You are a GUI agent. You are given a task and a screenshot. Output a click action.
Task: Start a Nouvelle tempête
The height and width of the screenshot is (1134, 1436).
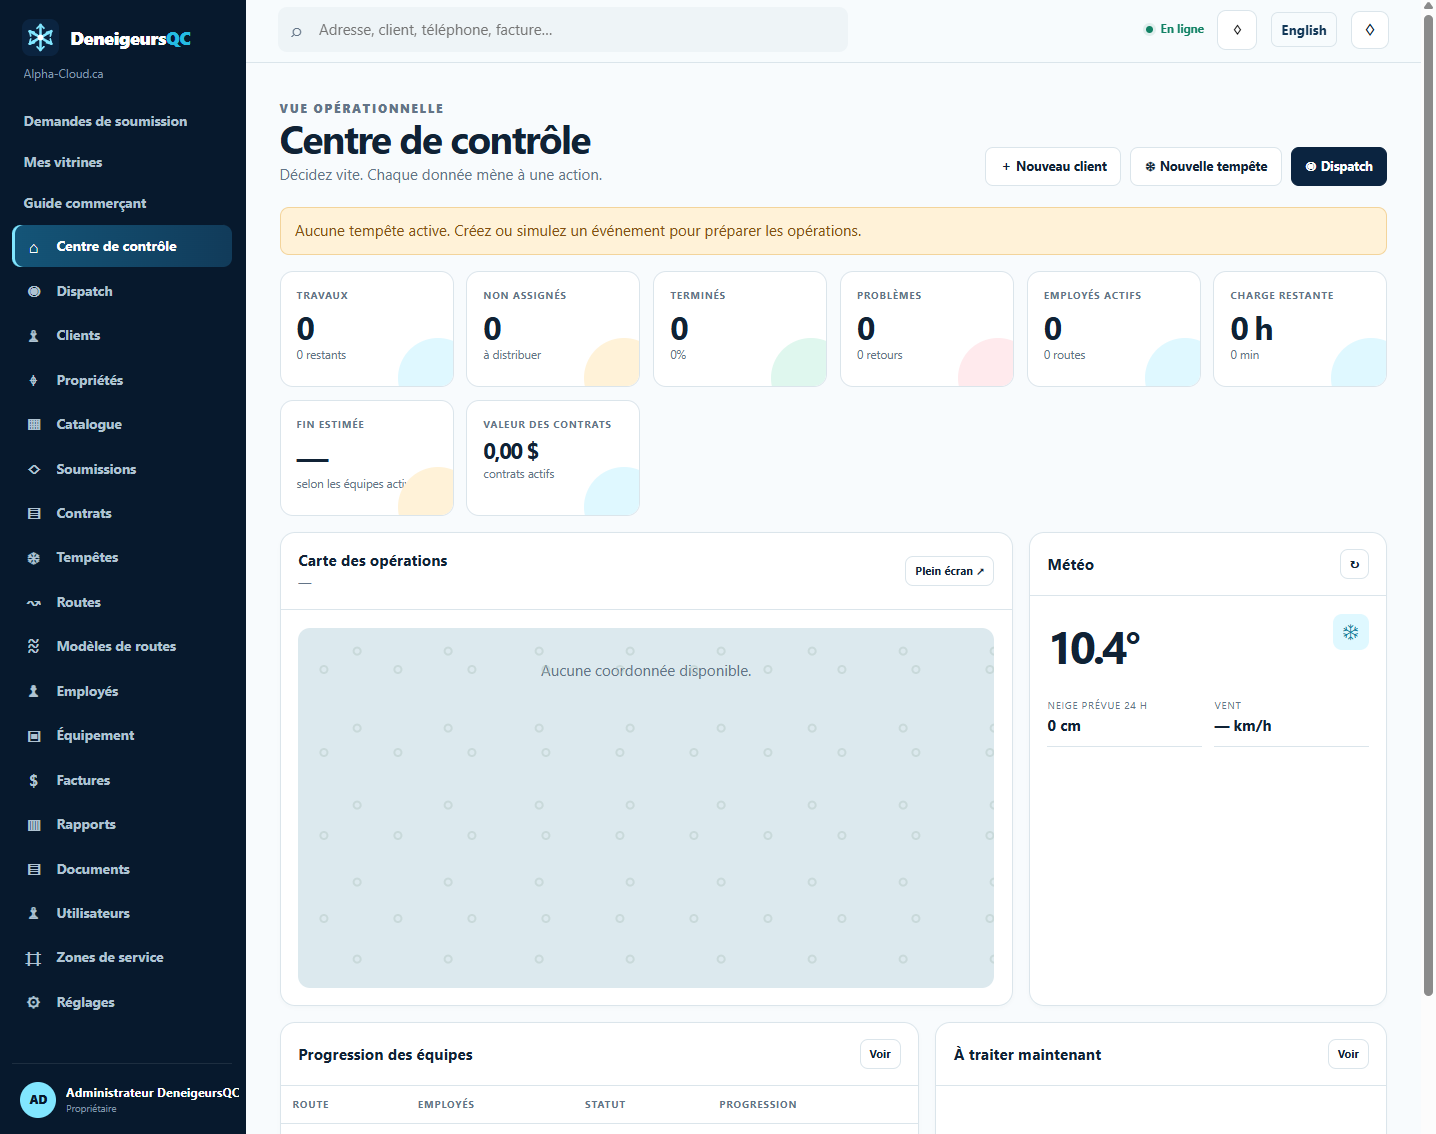point(1206,166)
